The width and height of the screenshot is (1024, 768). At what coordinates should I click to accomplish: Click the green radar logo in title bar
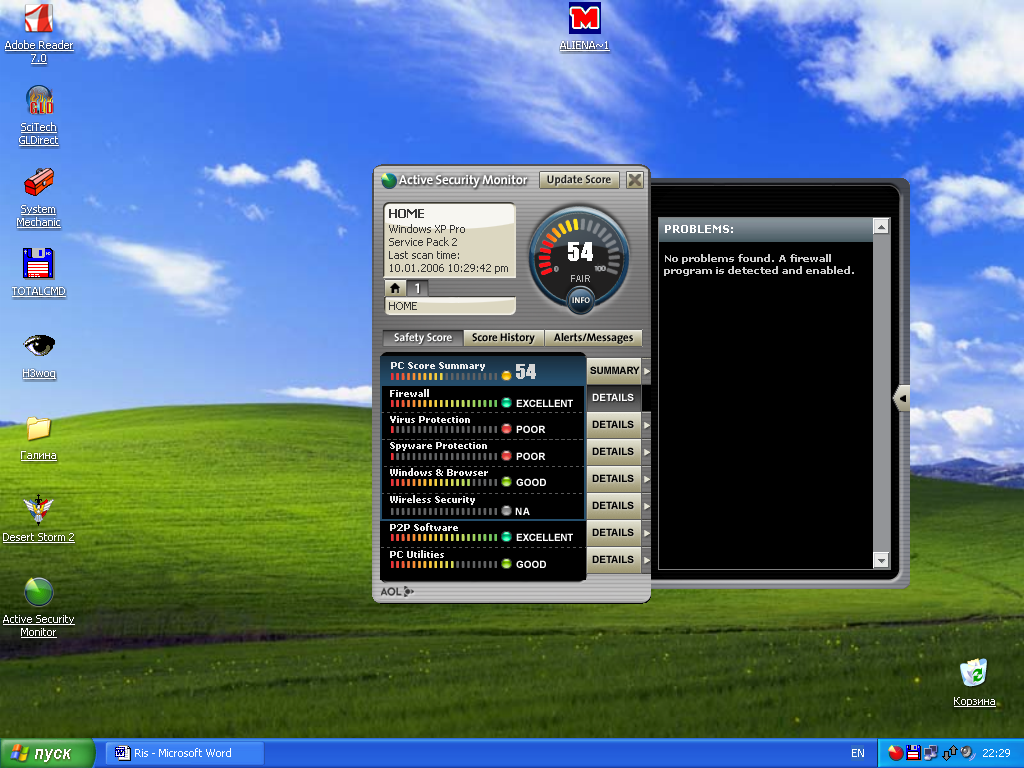[x=389, y=180]
